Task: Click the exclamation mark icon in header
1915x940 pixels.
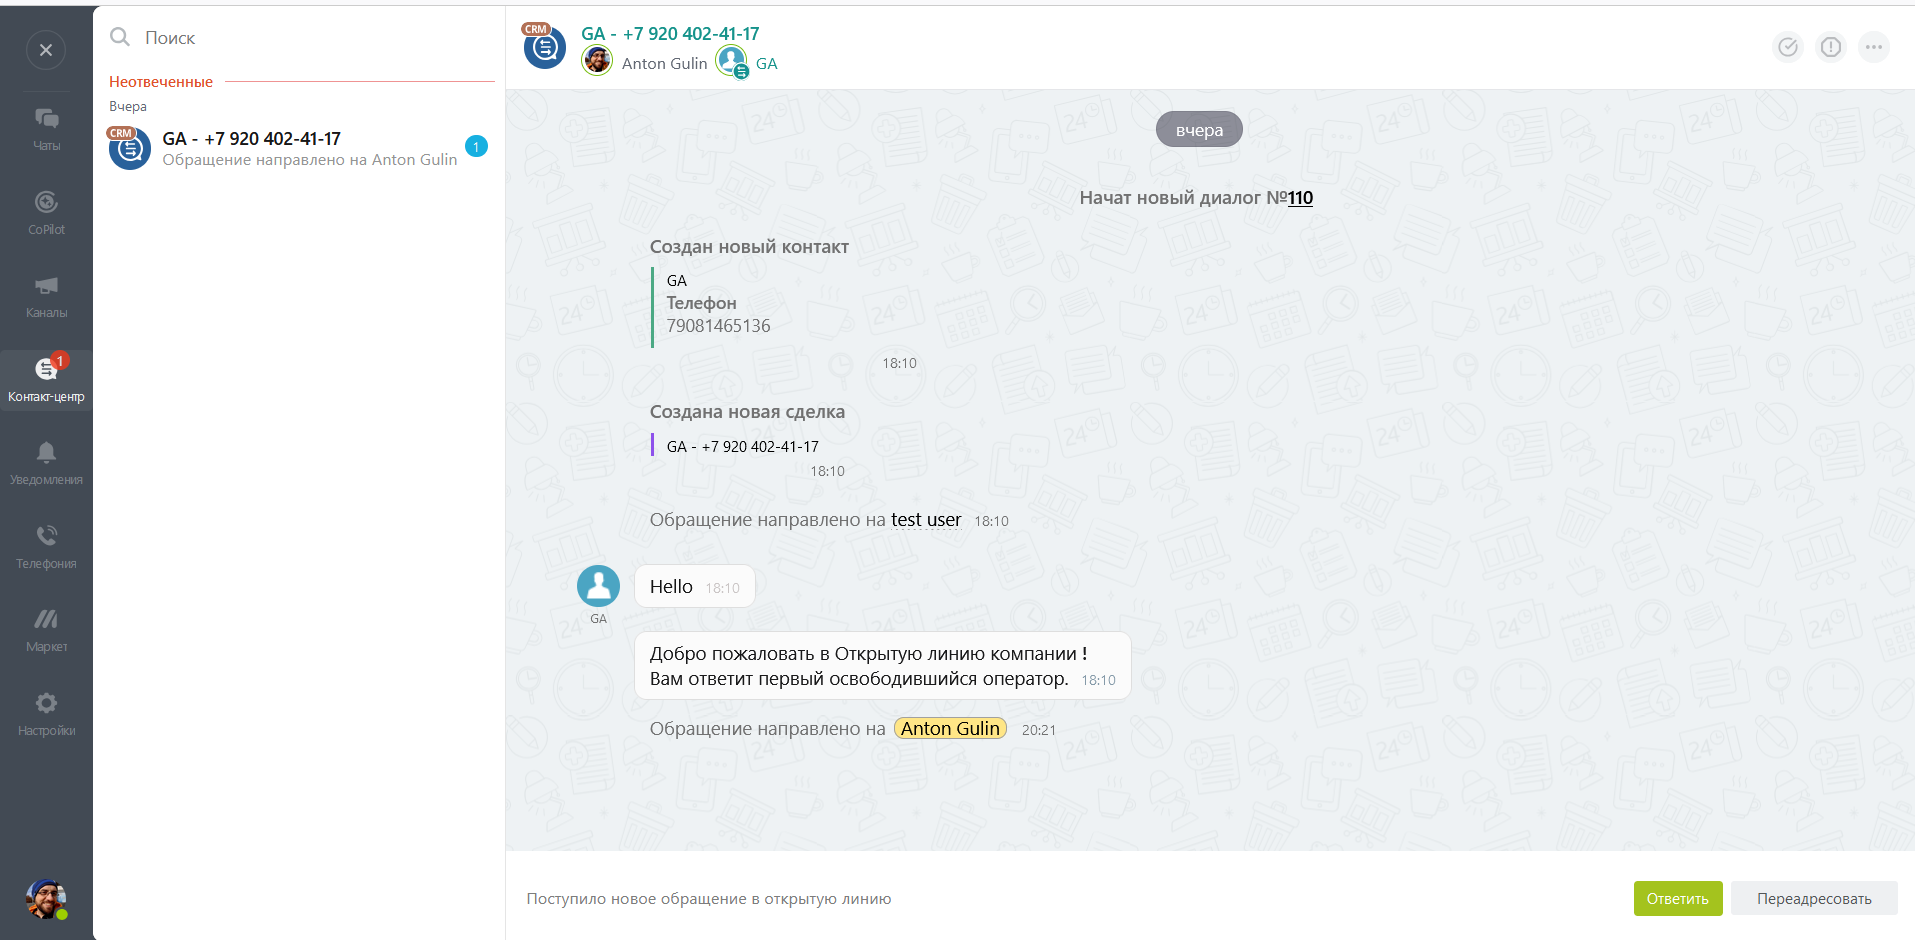Action: pyautogui.click(x=1831, y=47)
